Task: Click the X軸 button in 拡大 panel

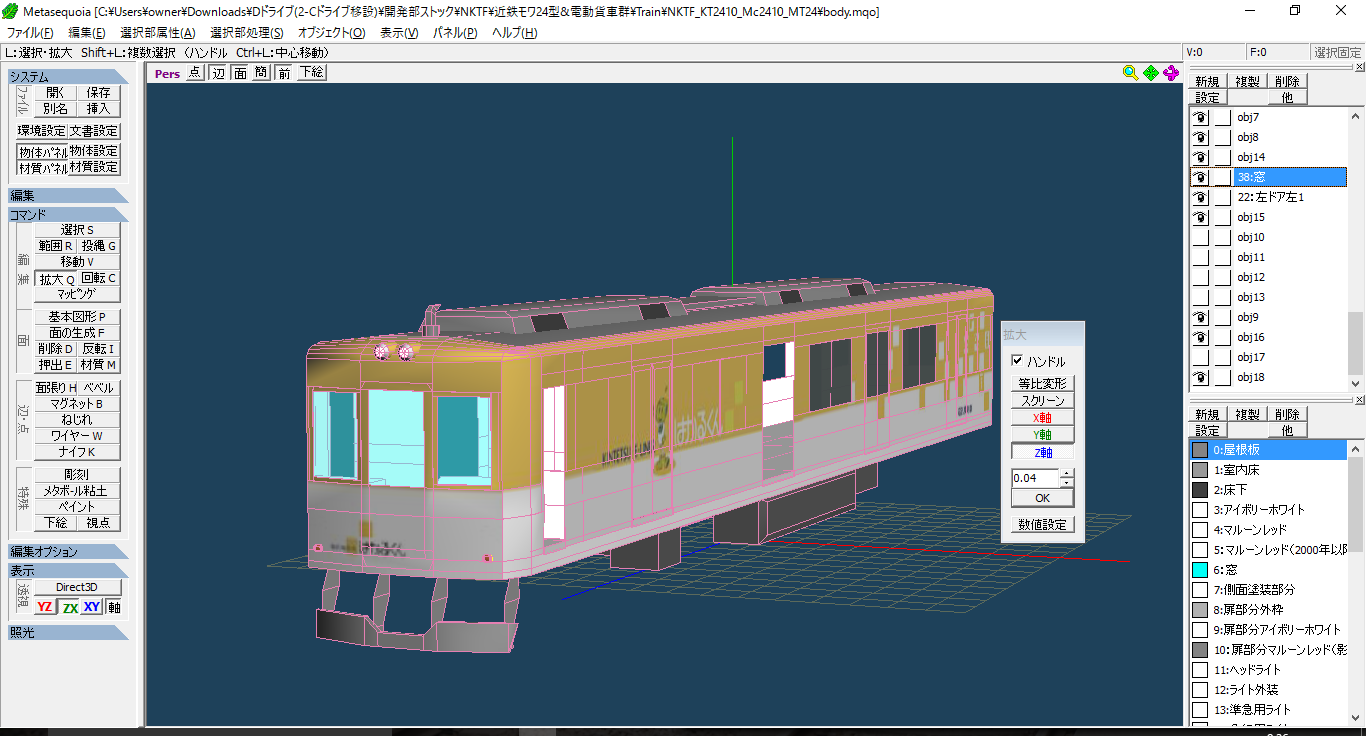Action: coord(1042,418)
